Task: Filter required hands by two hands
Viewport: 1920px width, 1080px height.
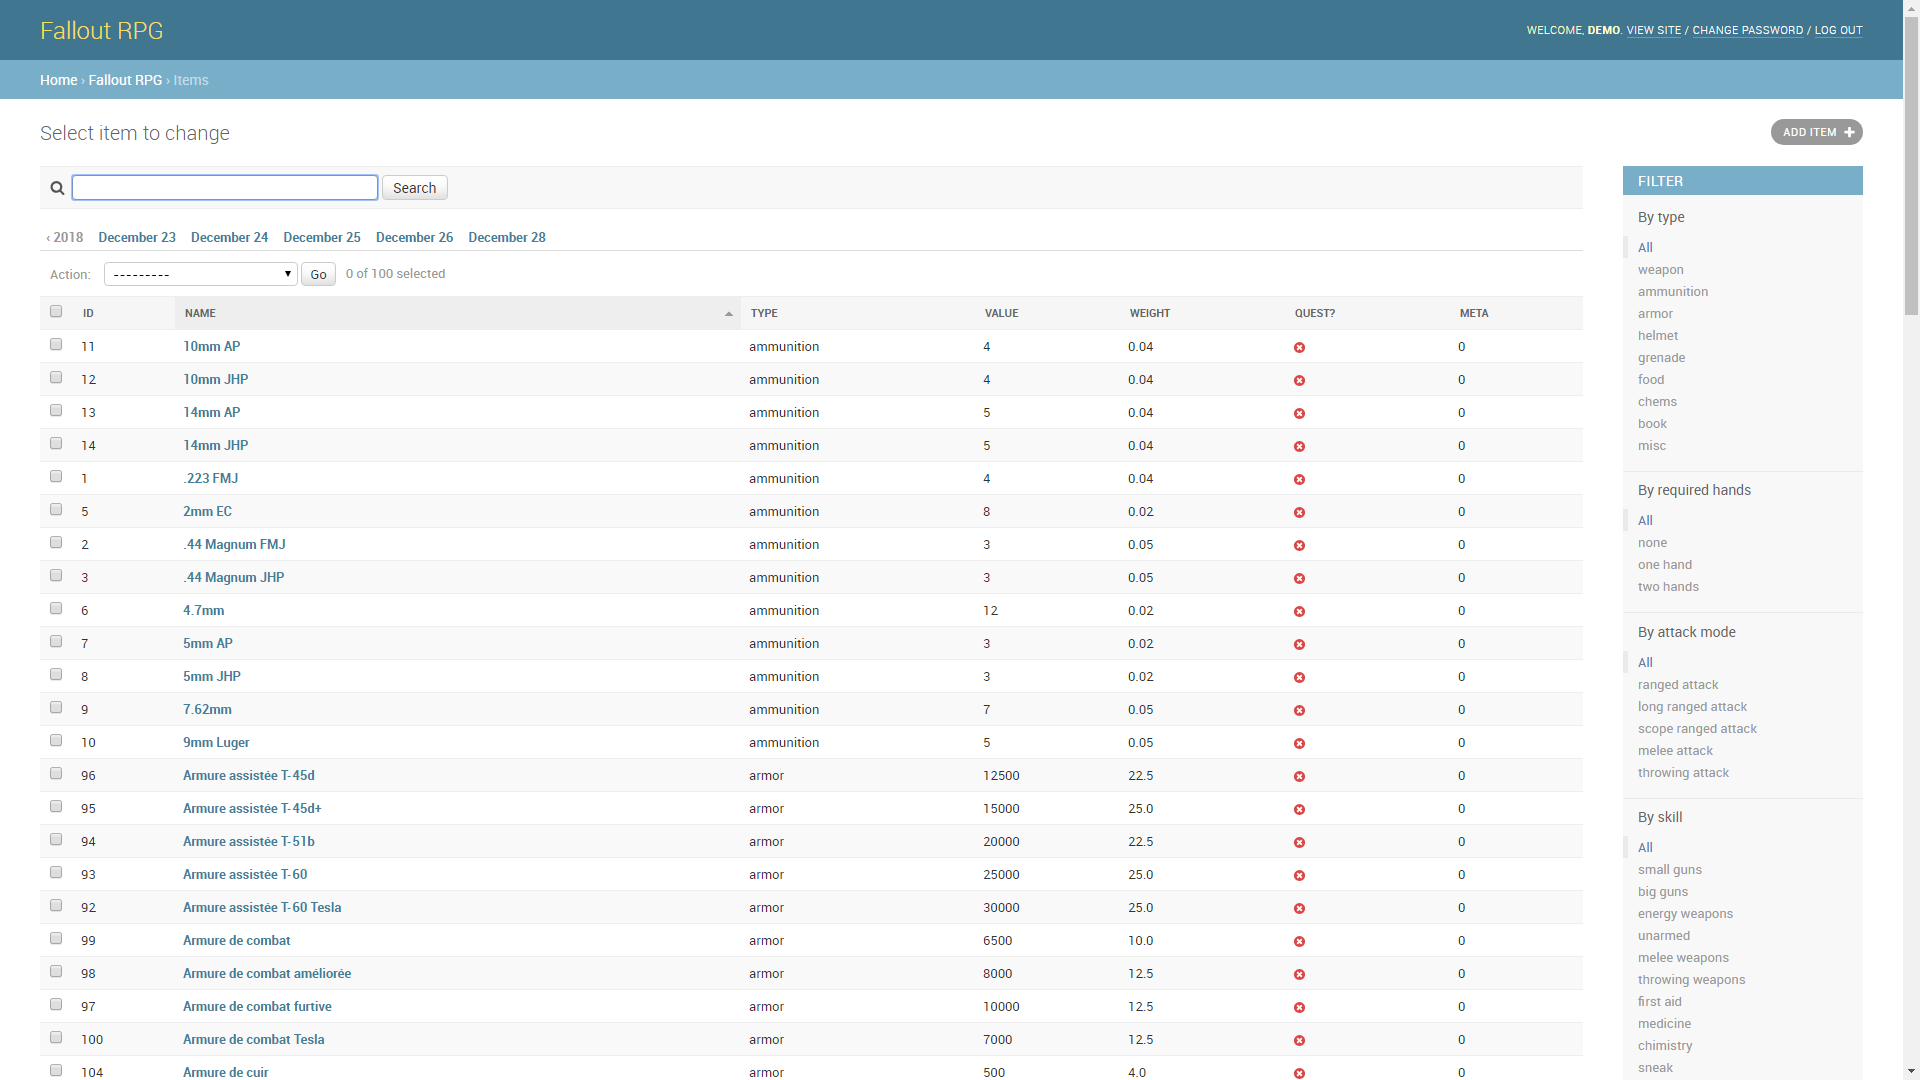Action: click(x=1668, y=587)
